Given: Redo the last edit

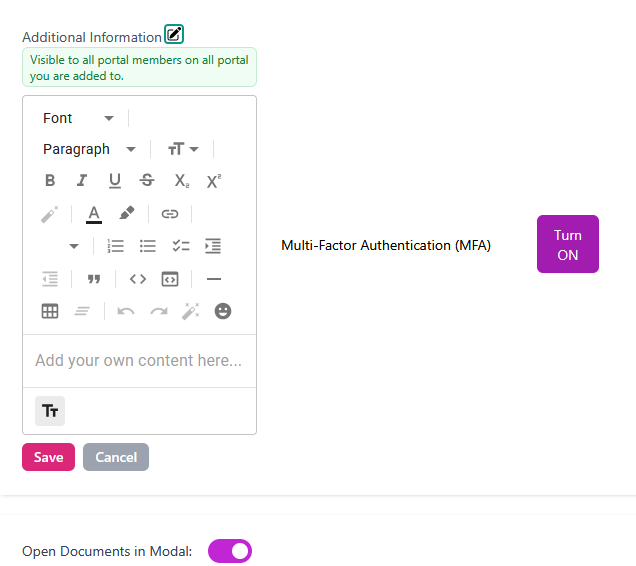Looking at the screenshot, I should pos(159,311).
